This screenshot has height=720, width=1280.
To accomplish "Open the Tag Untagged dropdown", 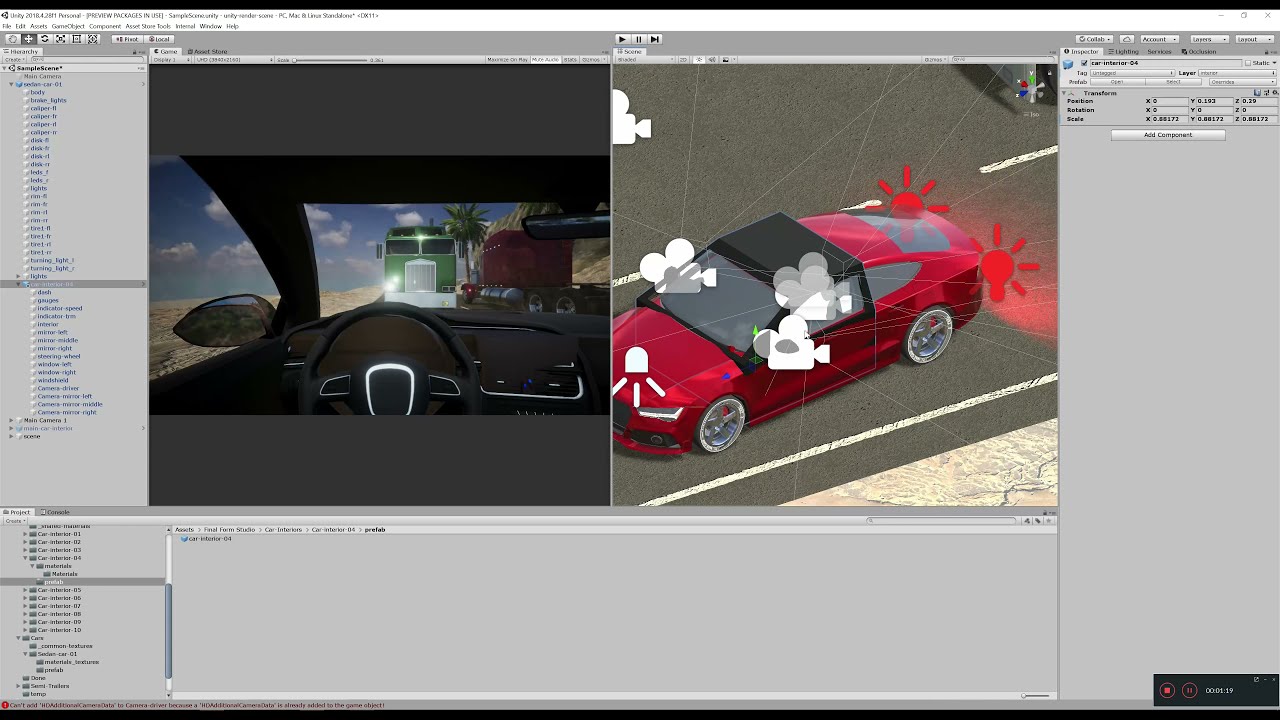I will tap(1132, 73).
